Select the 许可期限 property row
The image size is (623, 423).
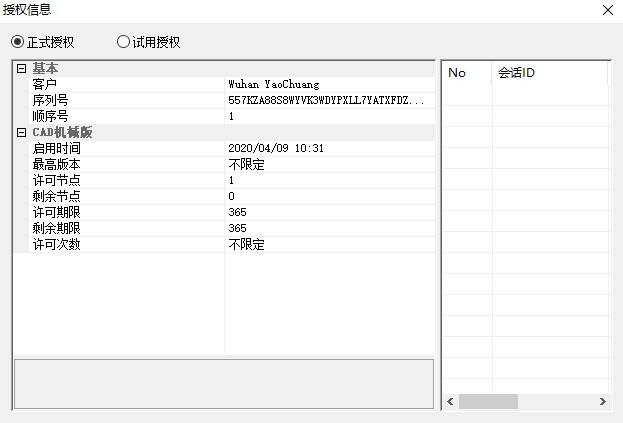point(56,212)
